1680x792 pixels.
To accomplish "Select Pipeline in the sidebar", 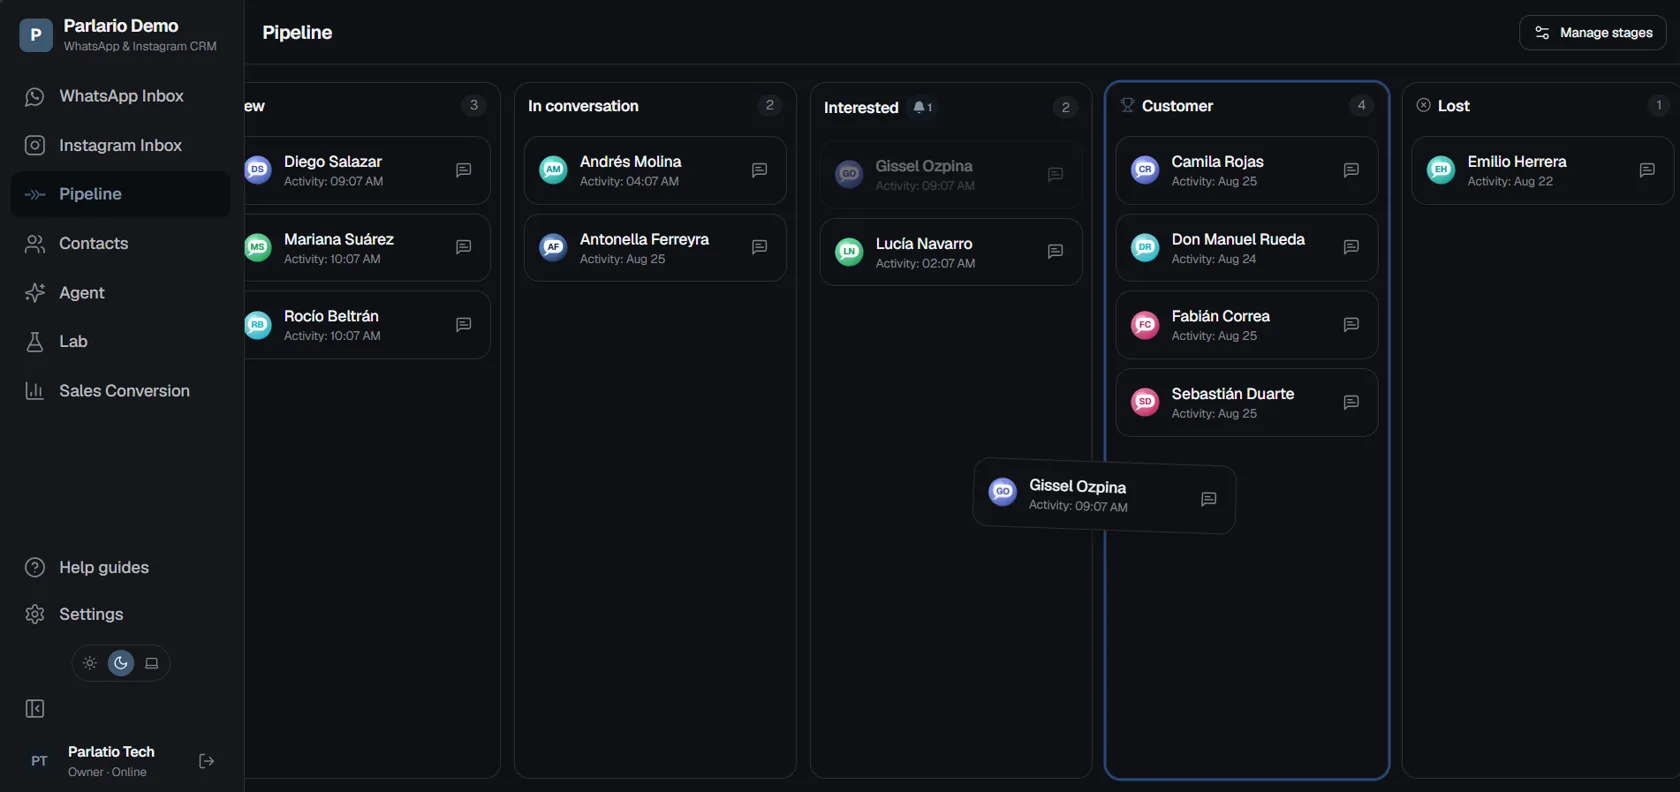I will [x=120, y=194].
